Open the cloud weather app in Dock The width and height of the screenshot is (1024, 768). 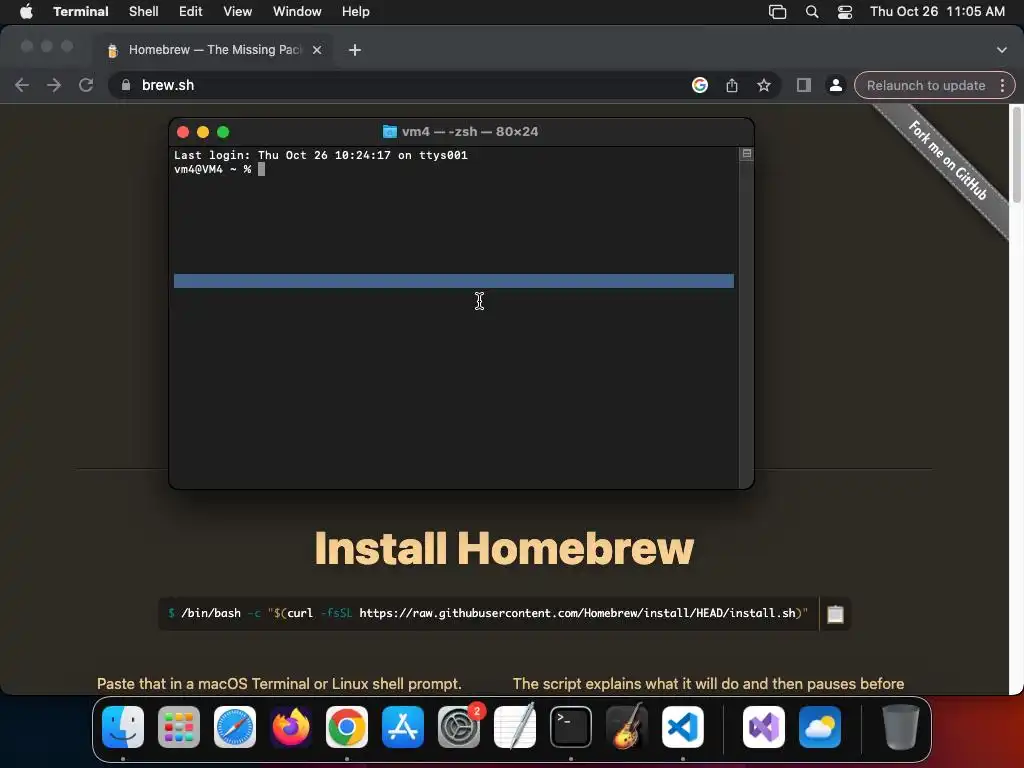pyautogui.click(x=820, y=727)
